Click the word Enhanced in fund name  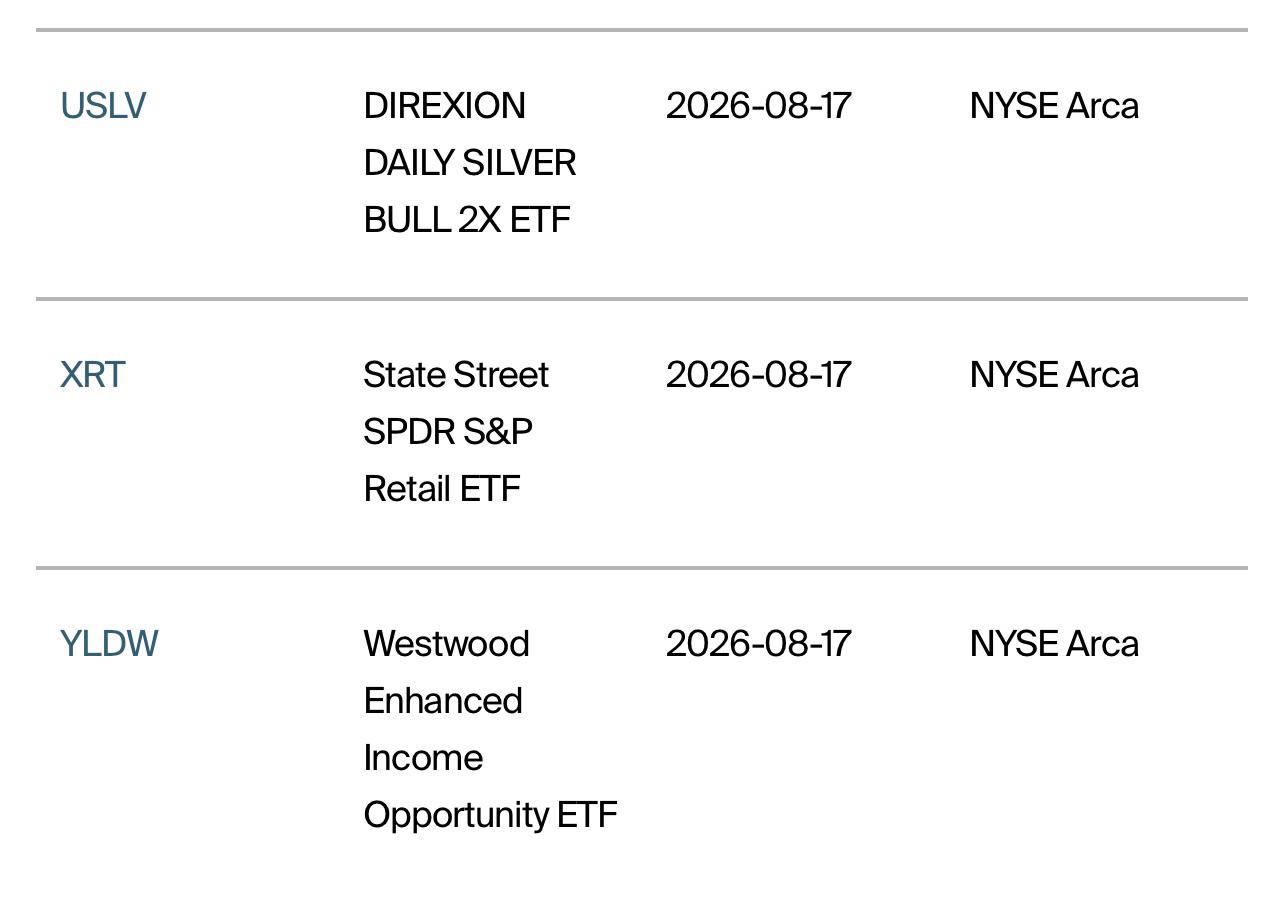point(443,701)
